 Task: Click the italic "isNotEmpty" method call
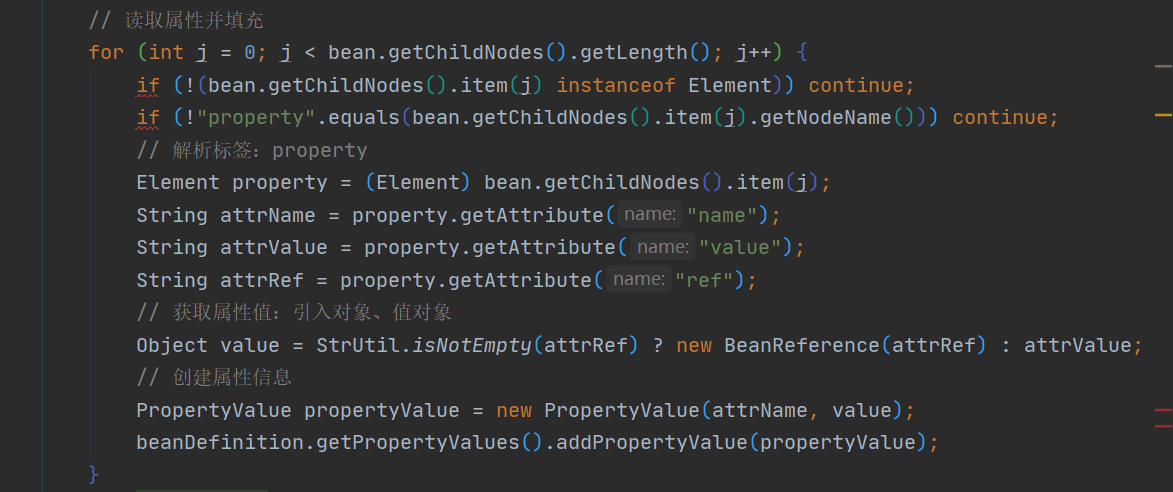[472, 345]
